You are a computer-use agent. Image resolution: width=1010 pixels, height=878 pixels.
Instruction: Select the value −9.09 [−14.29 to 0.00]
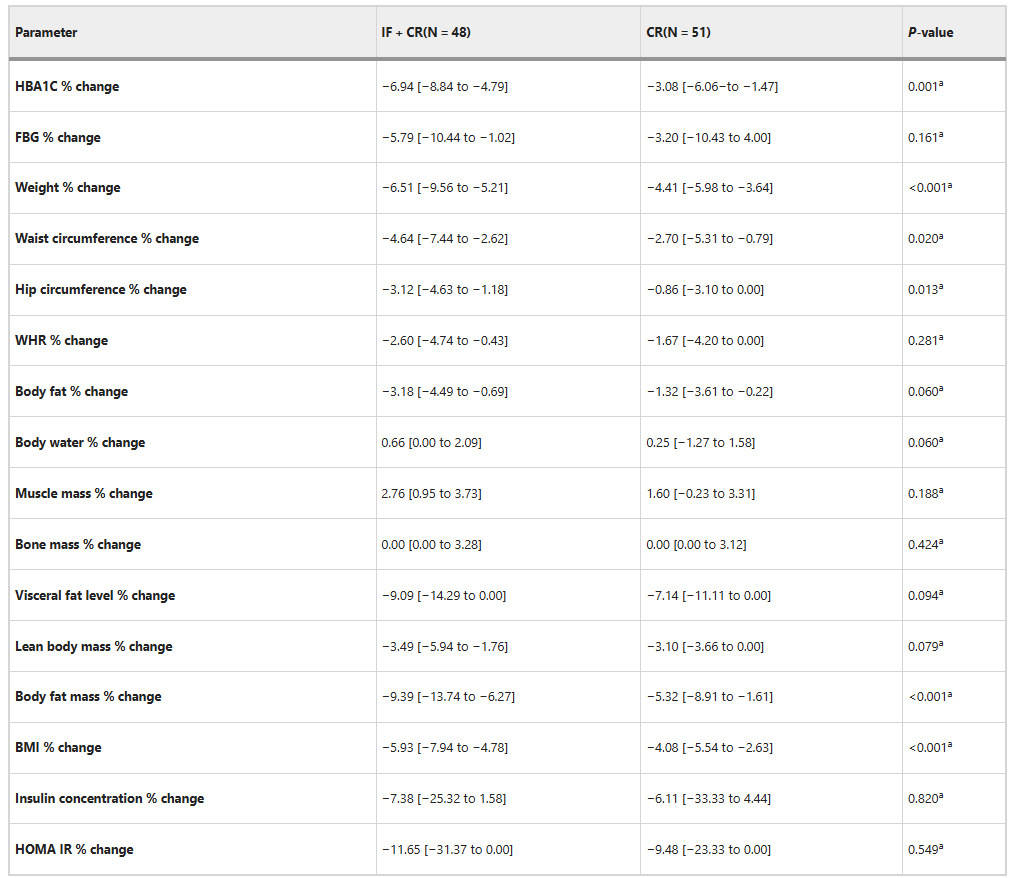pyautogui.click(x=444, y=595)
